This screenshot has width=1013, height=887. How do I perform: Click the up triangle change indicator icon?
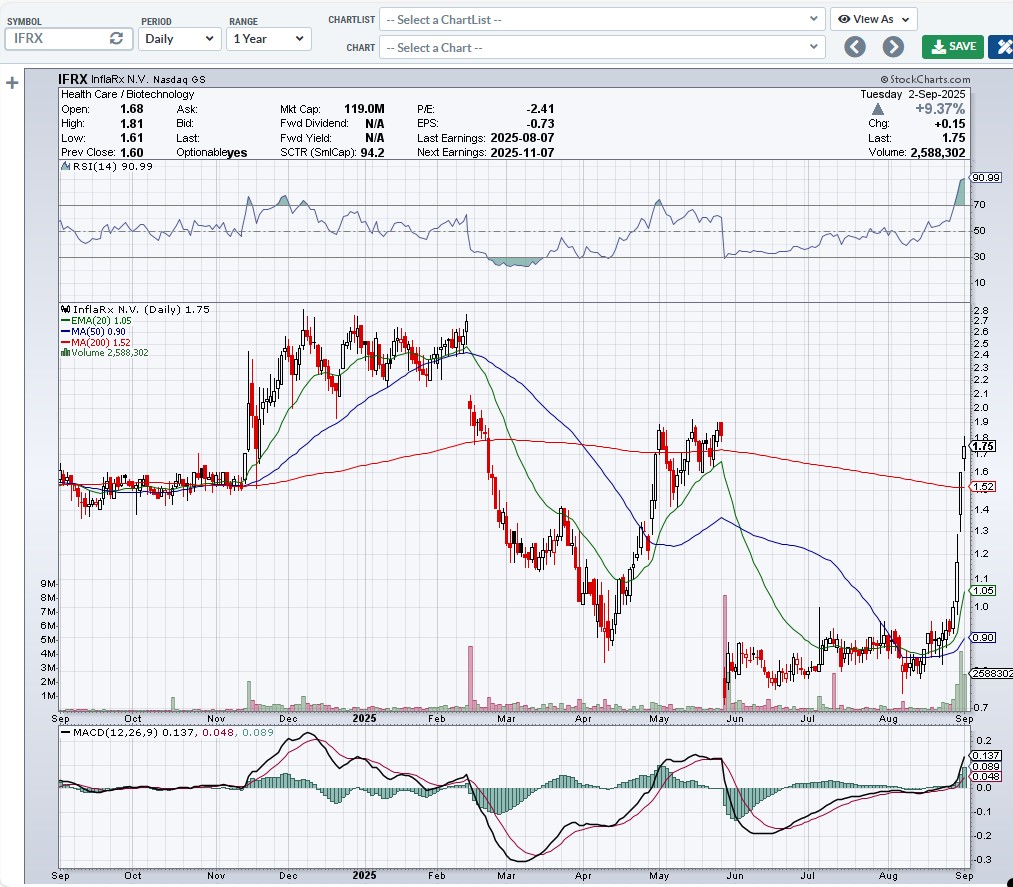(877, 109)
